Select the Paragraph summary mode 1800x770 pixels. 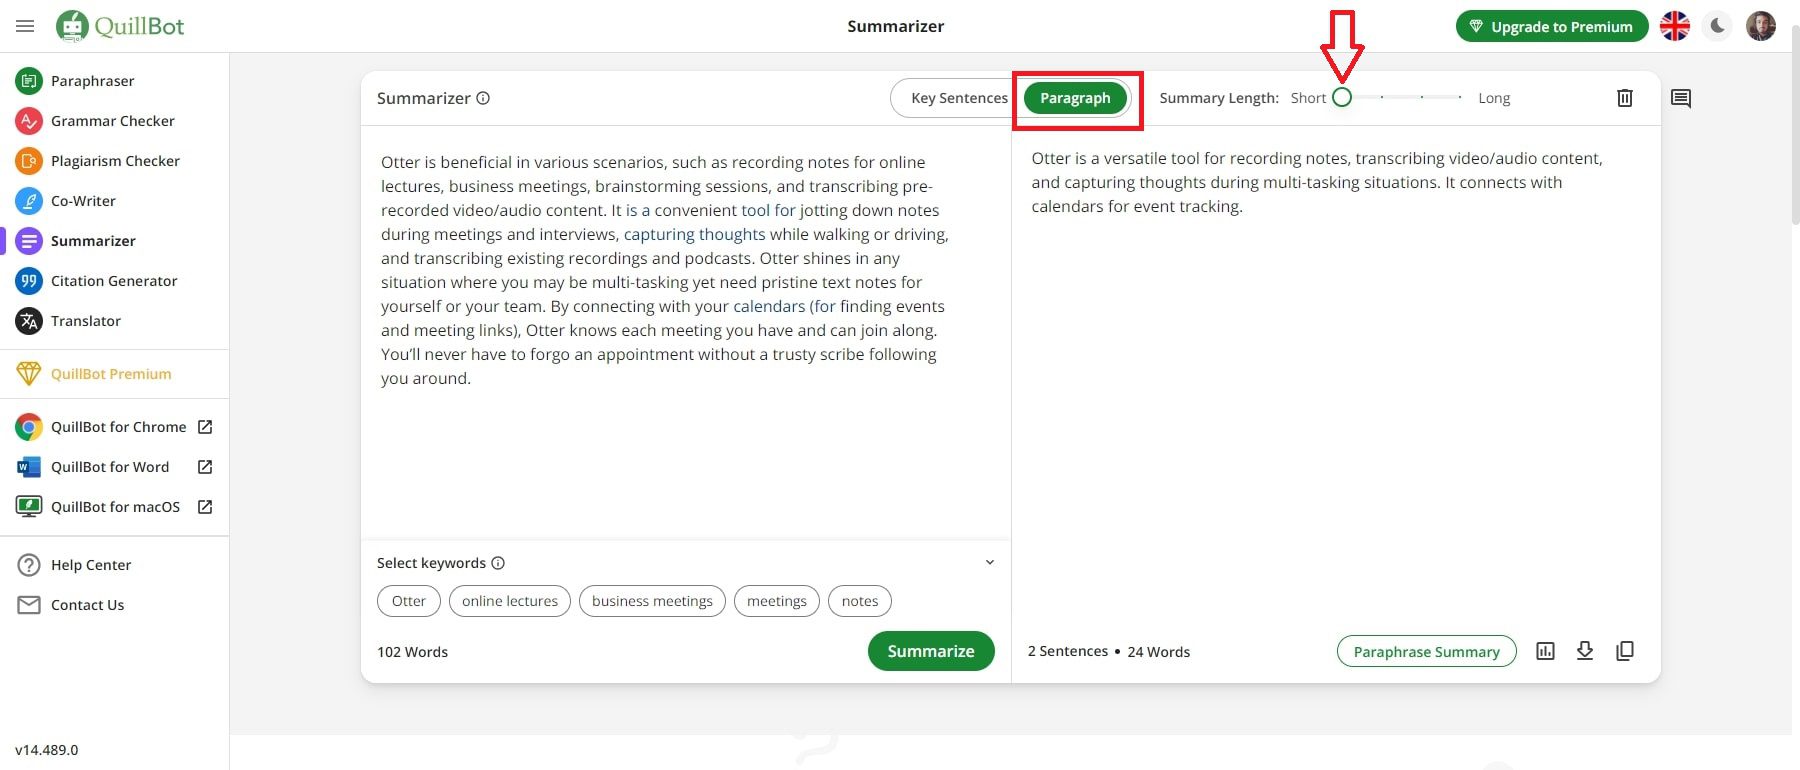tap(1075, 98)
